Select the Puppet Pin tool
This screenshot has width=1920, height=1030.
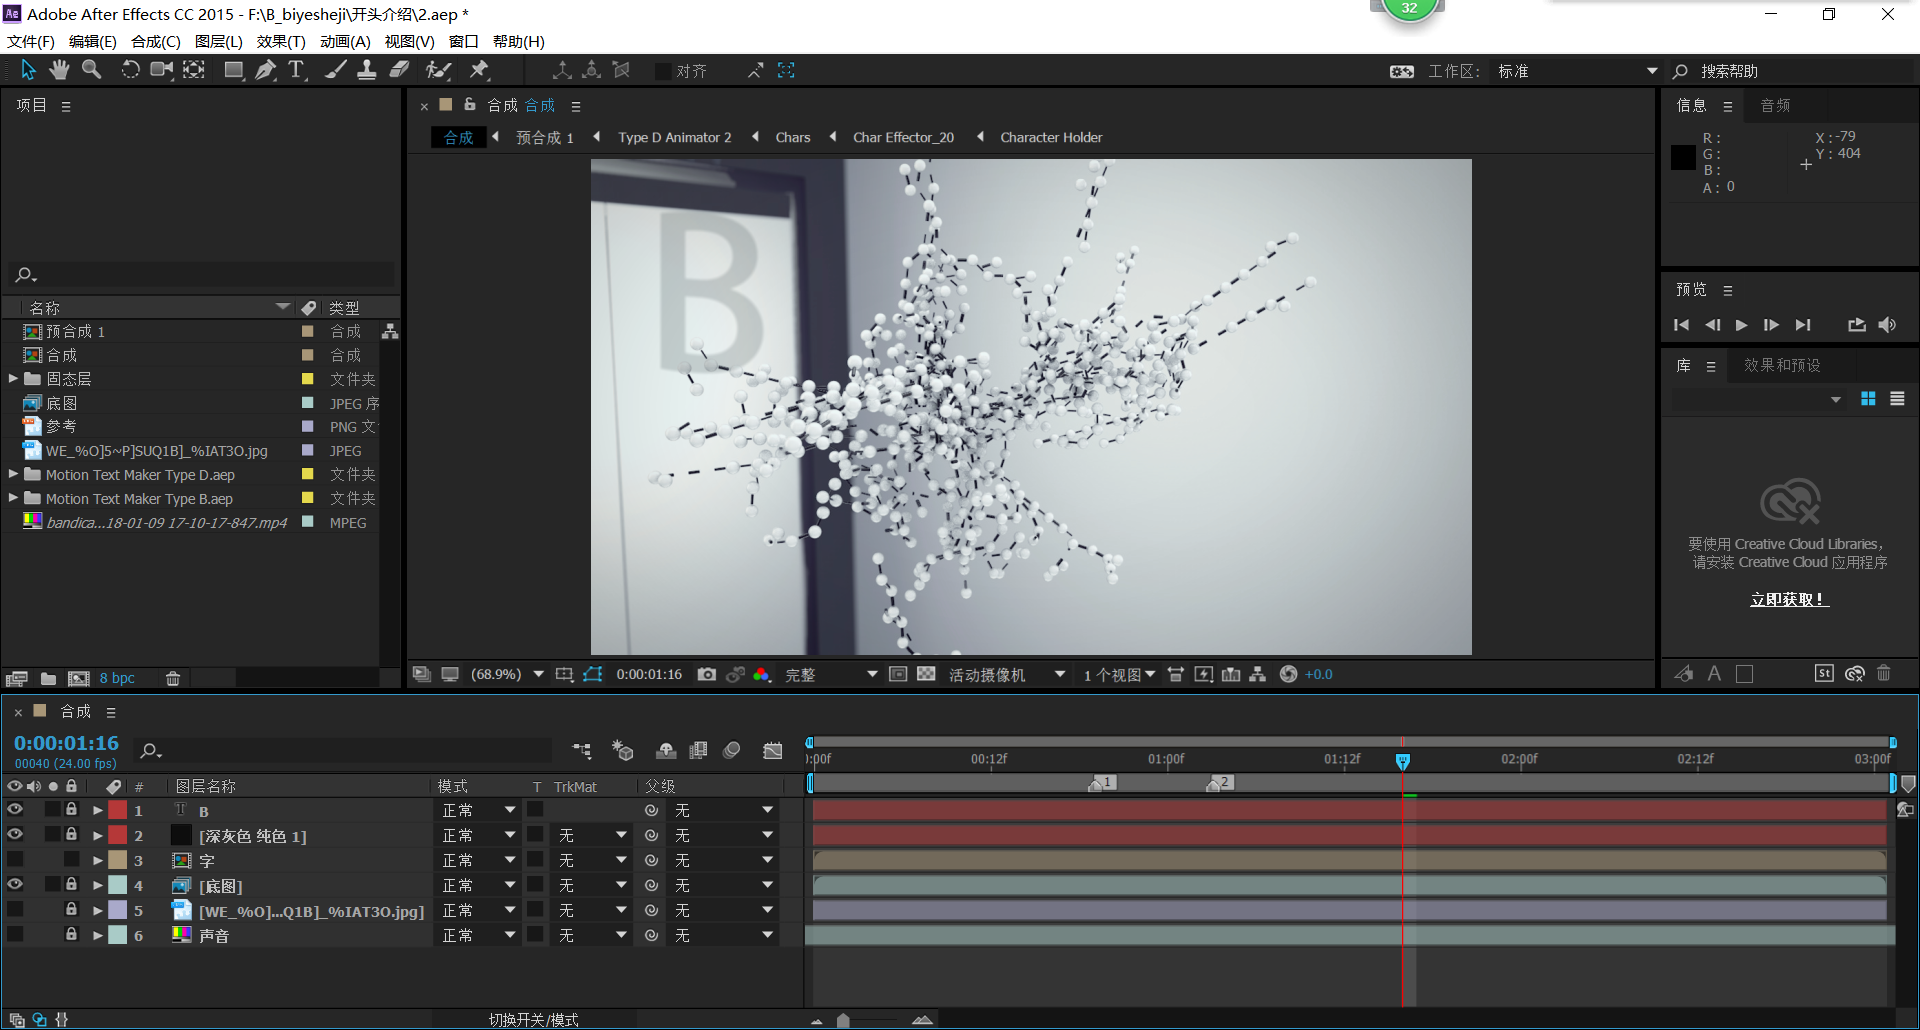(x=479, y=70)
